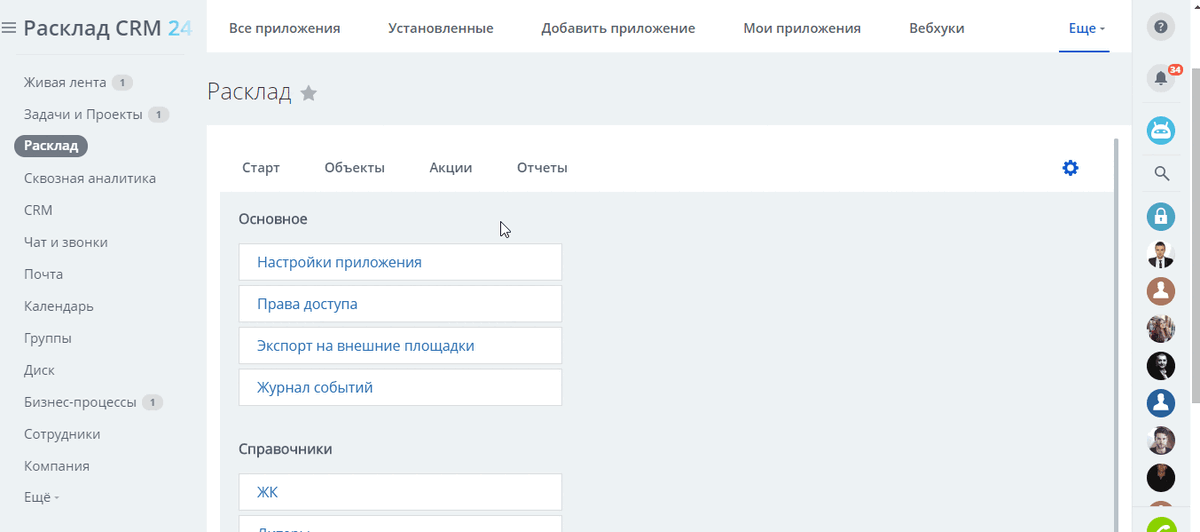1200x532 pixels.
Task: Open CRM in the left sidebar
Action: pyautogui.click(x=38, y=210)
